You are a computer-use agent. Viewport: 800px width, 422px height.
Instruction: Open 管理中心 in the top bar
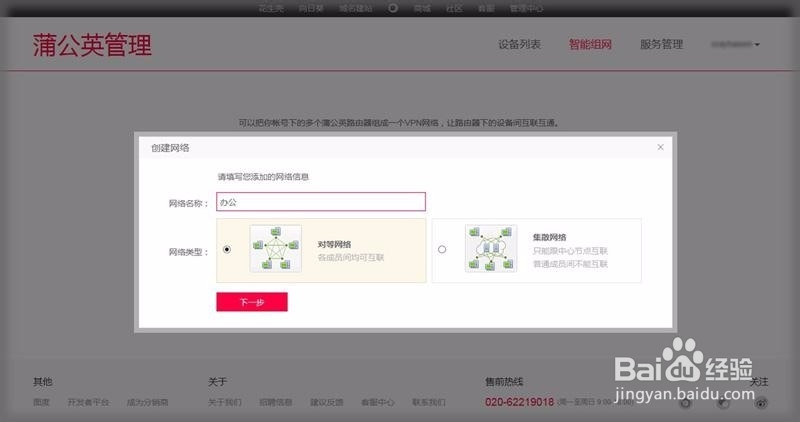point(526,9)
